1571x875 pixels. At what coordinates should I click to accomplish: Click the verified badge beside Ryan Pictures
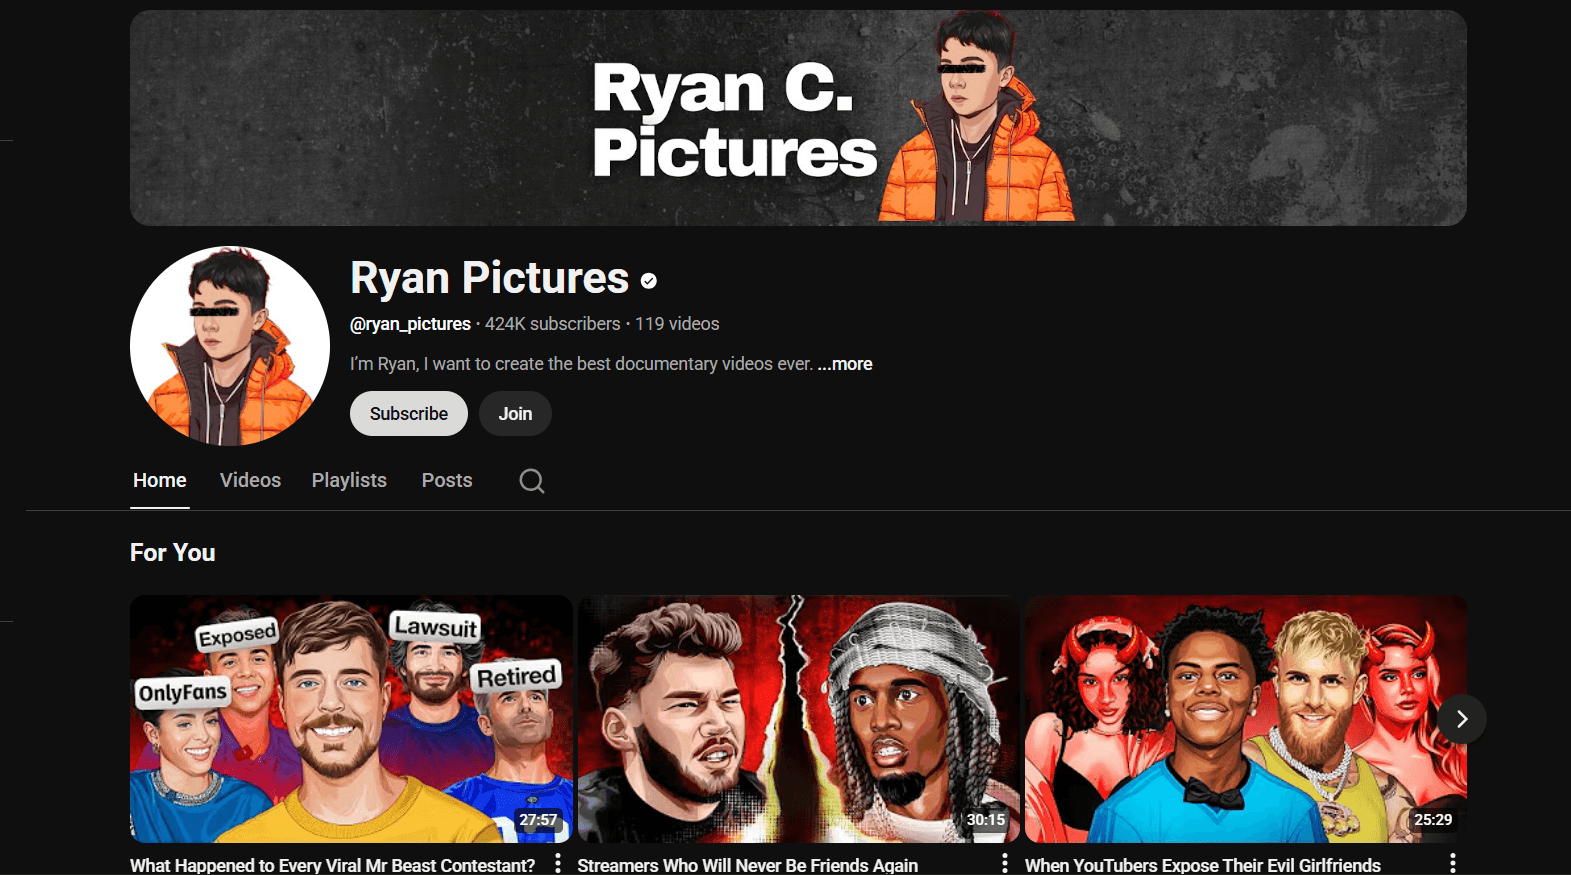[x=649, y=281]
